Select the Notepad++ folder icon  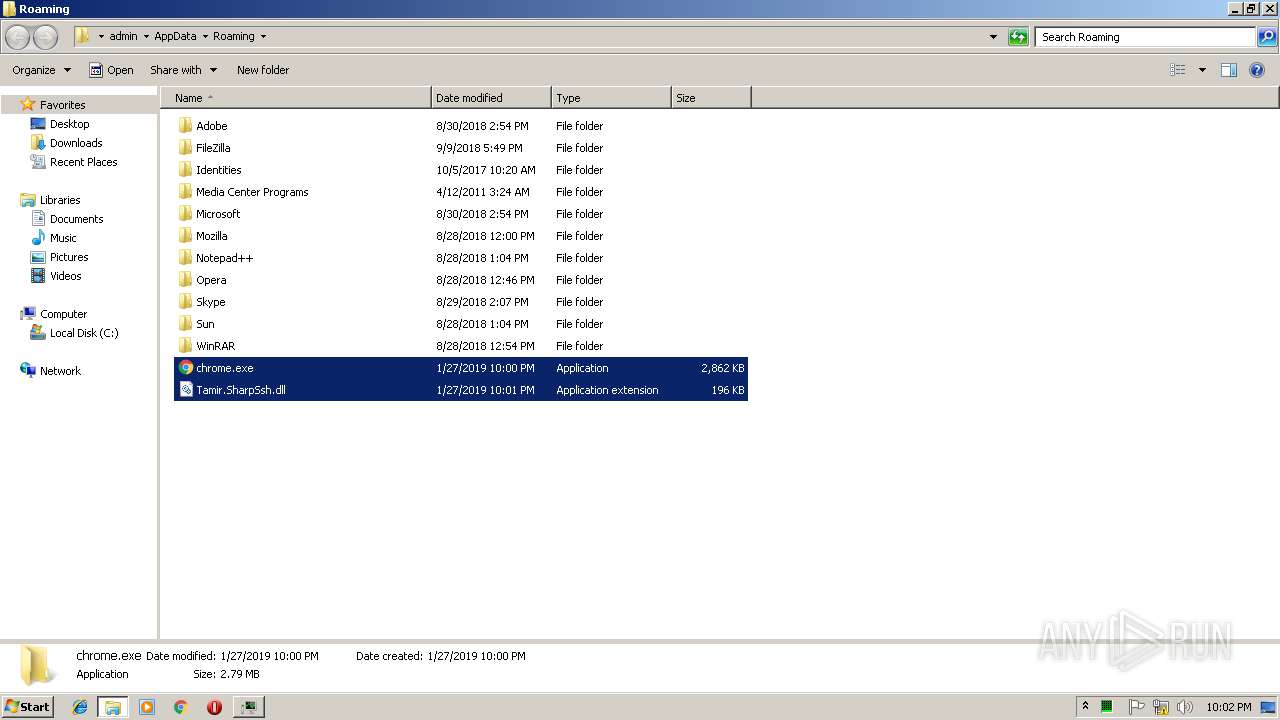(x=185, y=258)
